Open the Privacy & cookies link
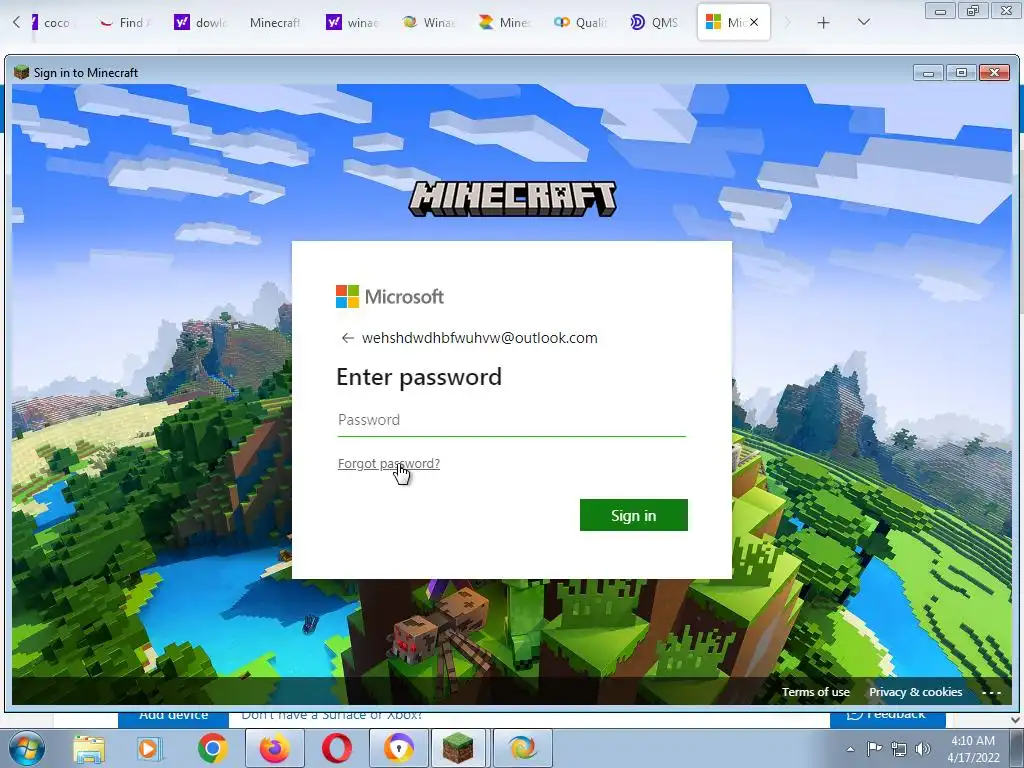Viewport: 1024px width, 768px height. click(x=915, y=692)
